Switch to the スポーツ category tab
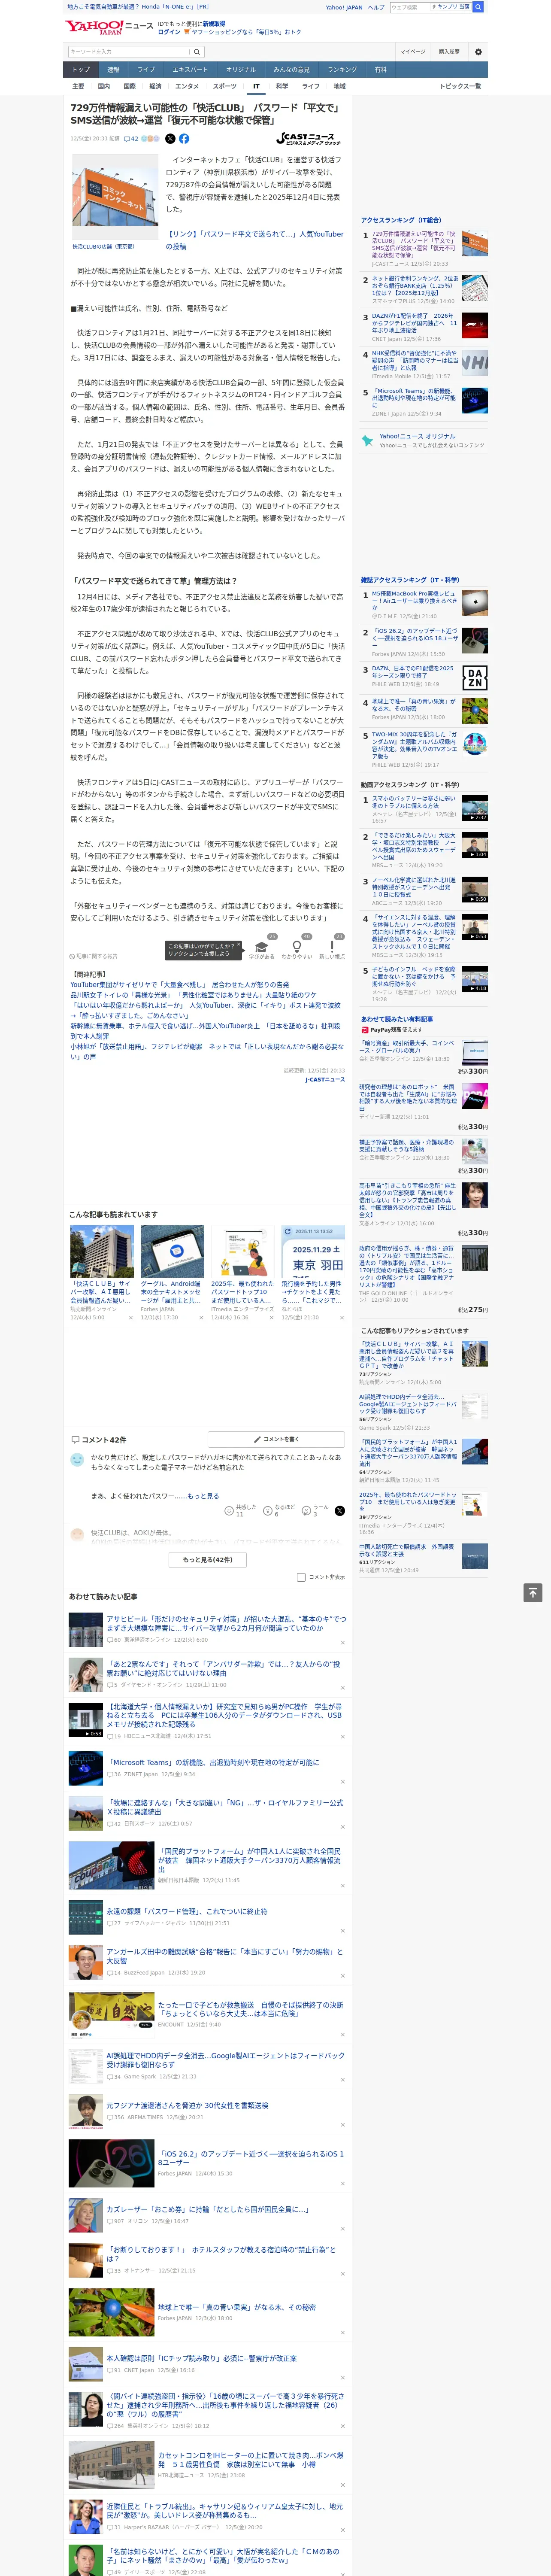This screenshot has width=551, height=2576. (225, 86)
